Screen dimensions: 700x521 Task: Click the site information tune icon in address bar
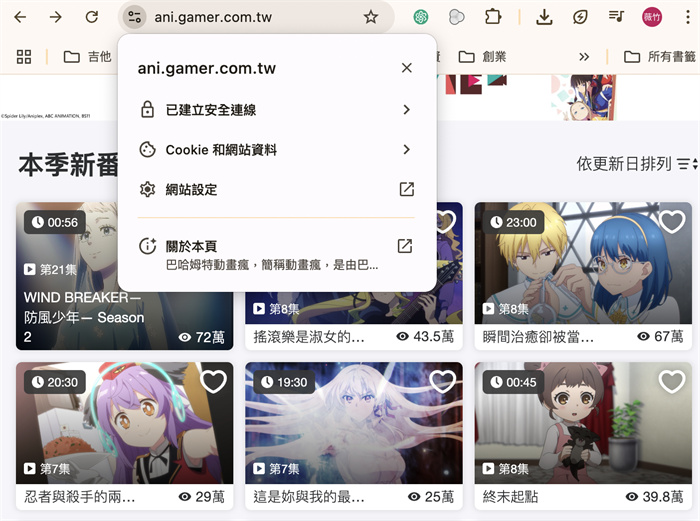click(x=134, y=17)
